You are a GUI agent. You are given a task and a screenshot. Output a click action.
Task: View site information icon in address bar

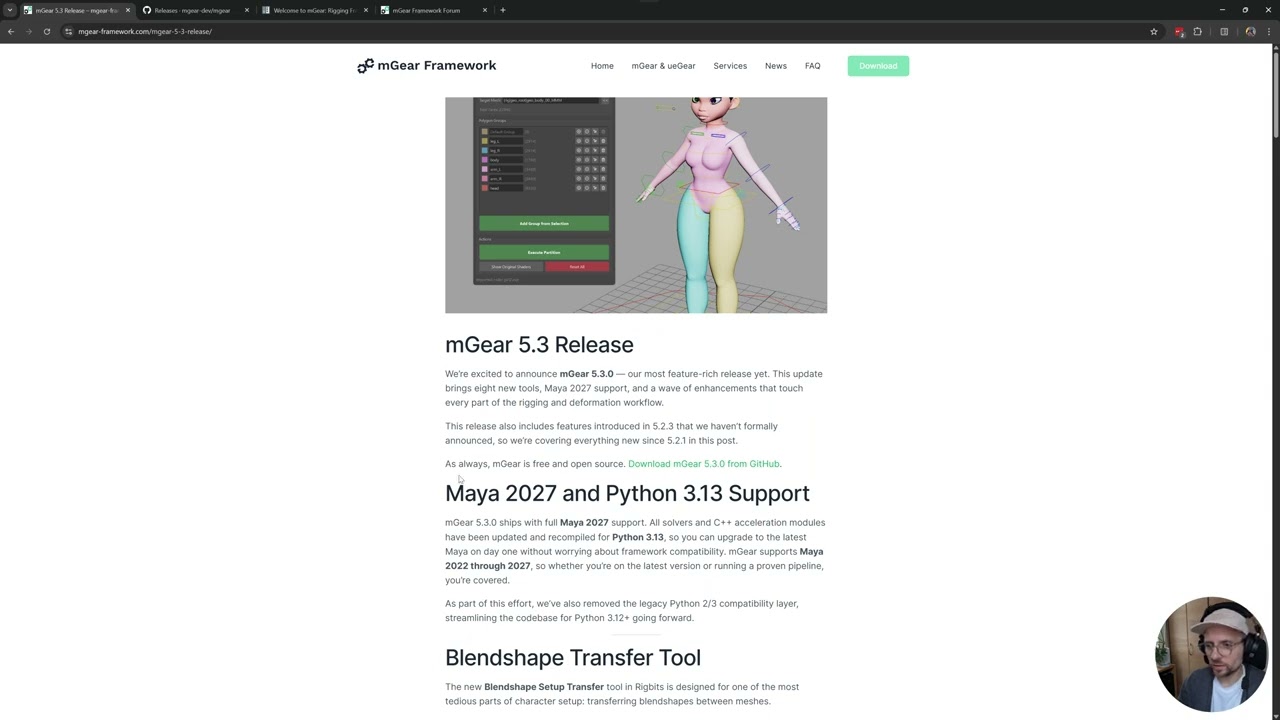pos(68,31)
